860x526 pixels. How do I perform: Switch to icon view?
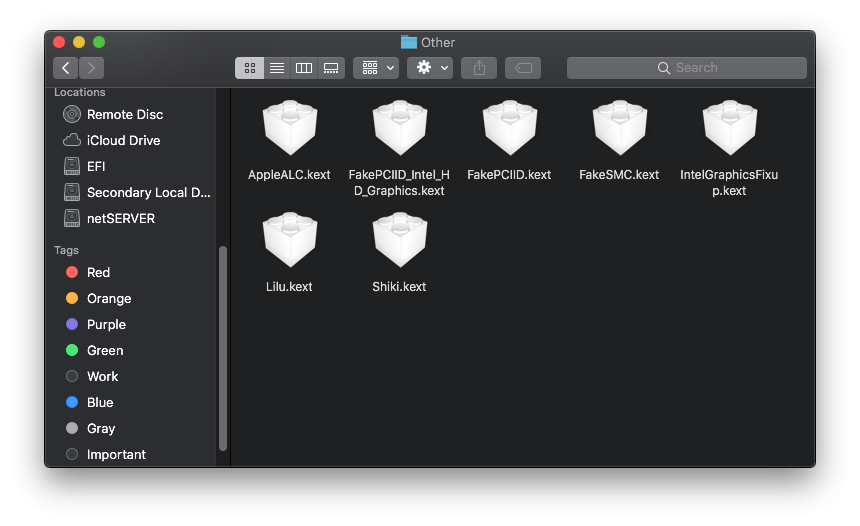250,68
